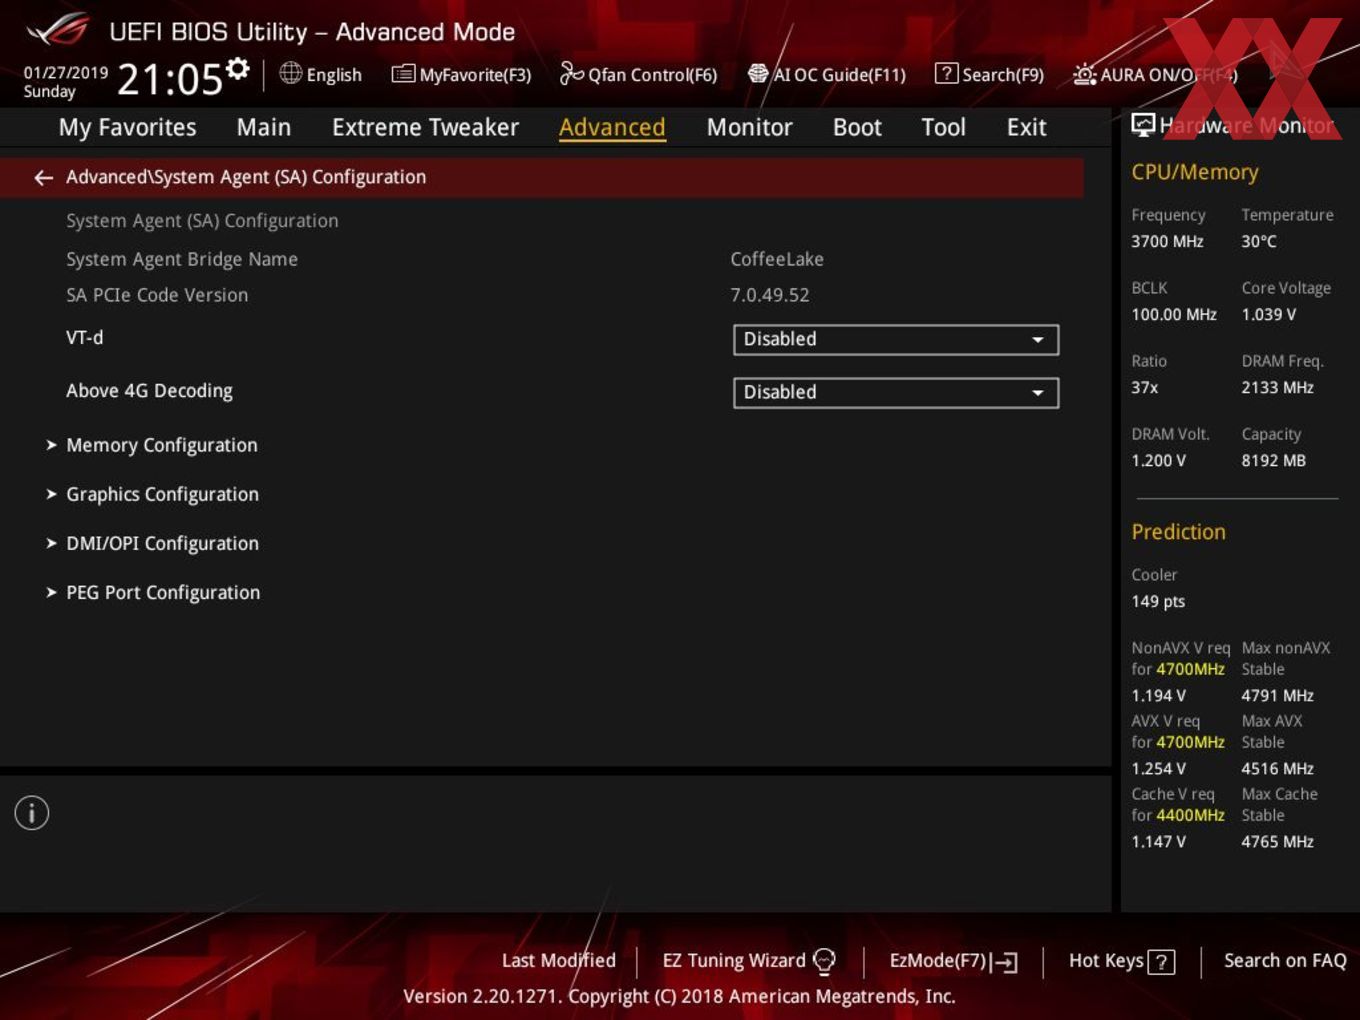Click Search on FAQ link
The image size is (1360, 1020).
pos(1285,961)
